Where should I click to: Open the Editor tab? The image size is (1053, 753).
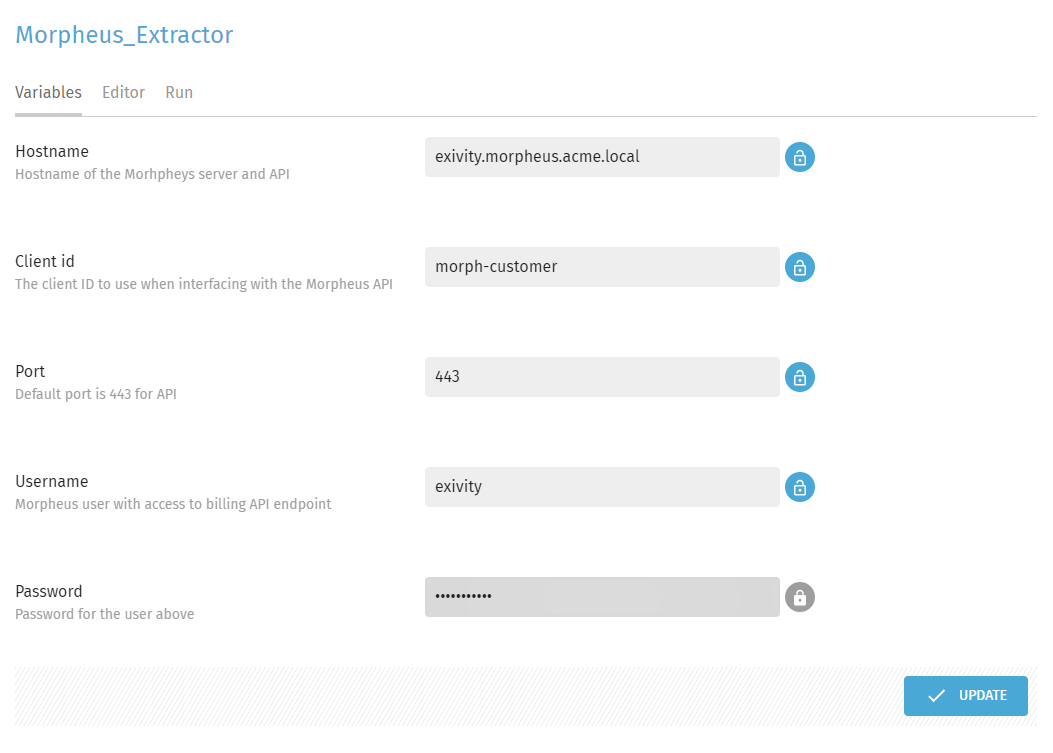point(123,93)
